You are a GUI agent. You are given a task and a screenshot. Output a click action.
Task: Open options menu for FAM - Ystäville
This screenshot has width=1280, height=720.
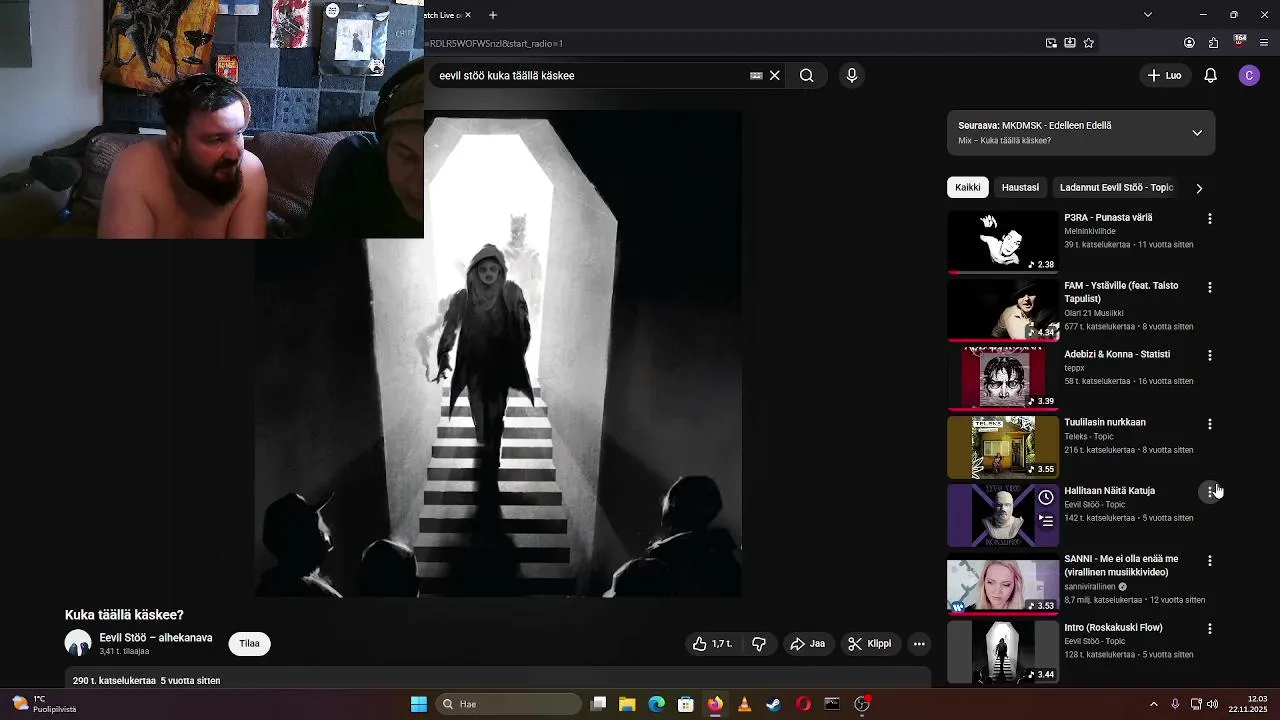1210,287
